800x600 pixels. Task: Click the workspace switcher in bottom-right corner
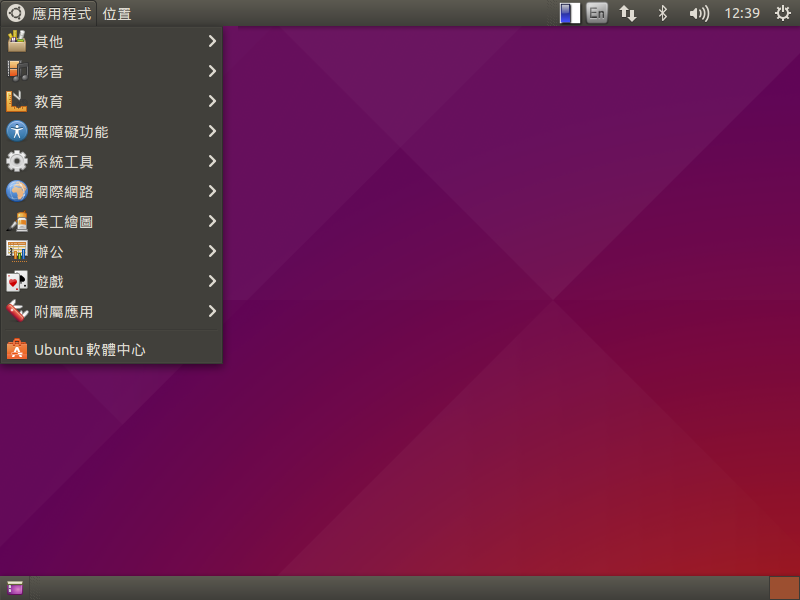[x=783, y=588]
